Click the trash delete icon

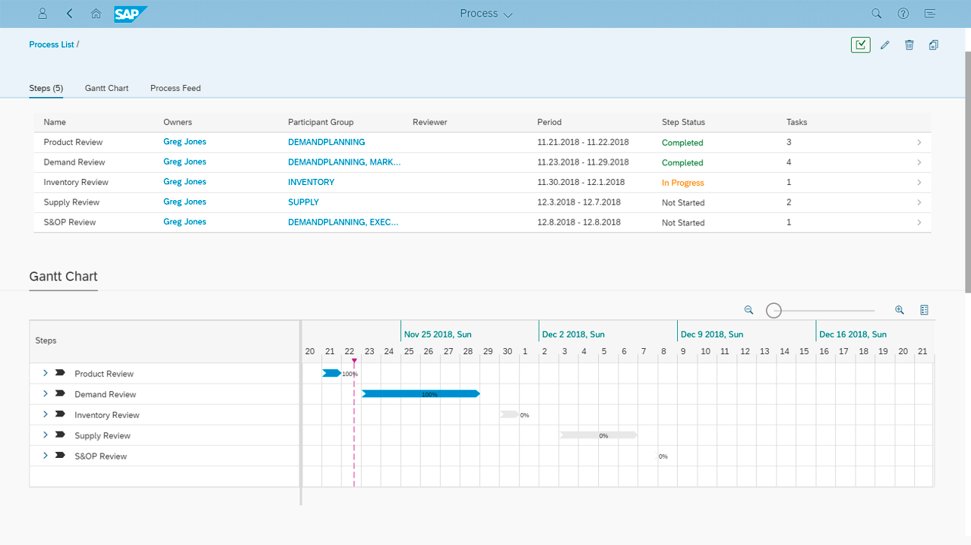pyautogui.click(x=909, y=45)
